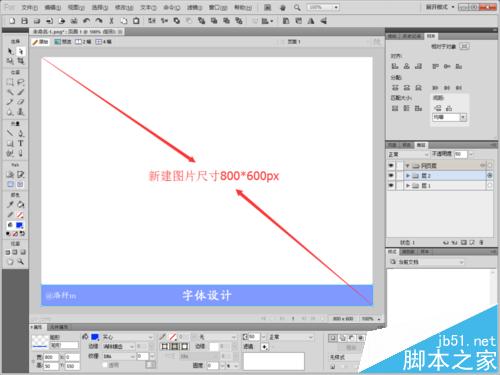Switch to the 预览 view tab

pos(63,42)
